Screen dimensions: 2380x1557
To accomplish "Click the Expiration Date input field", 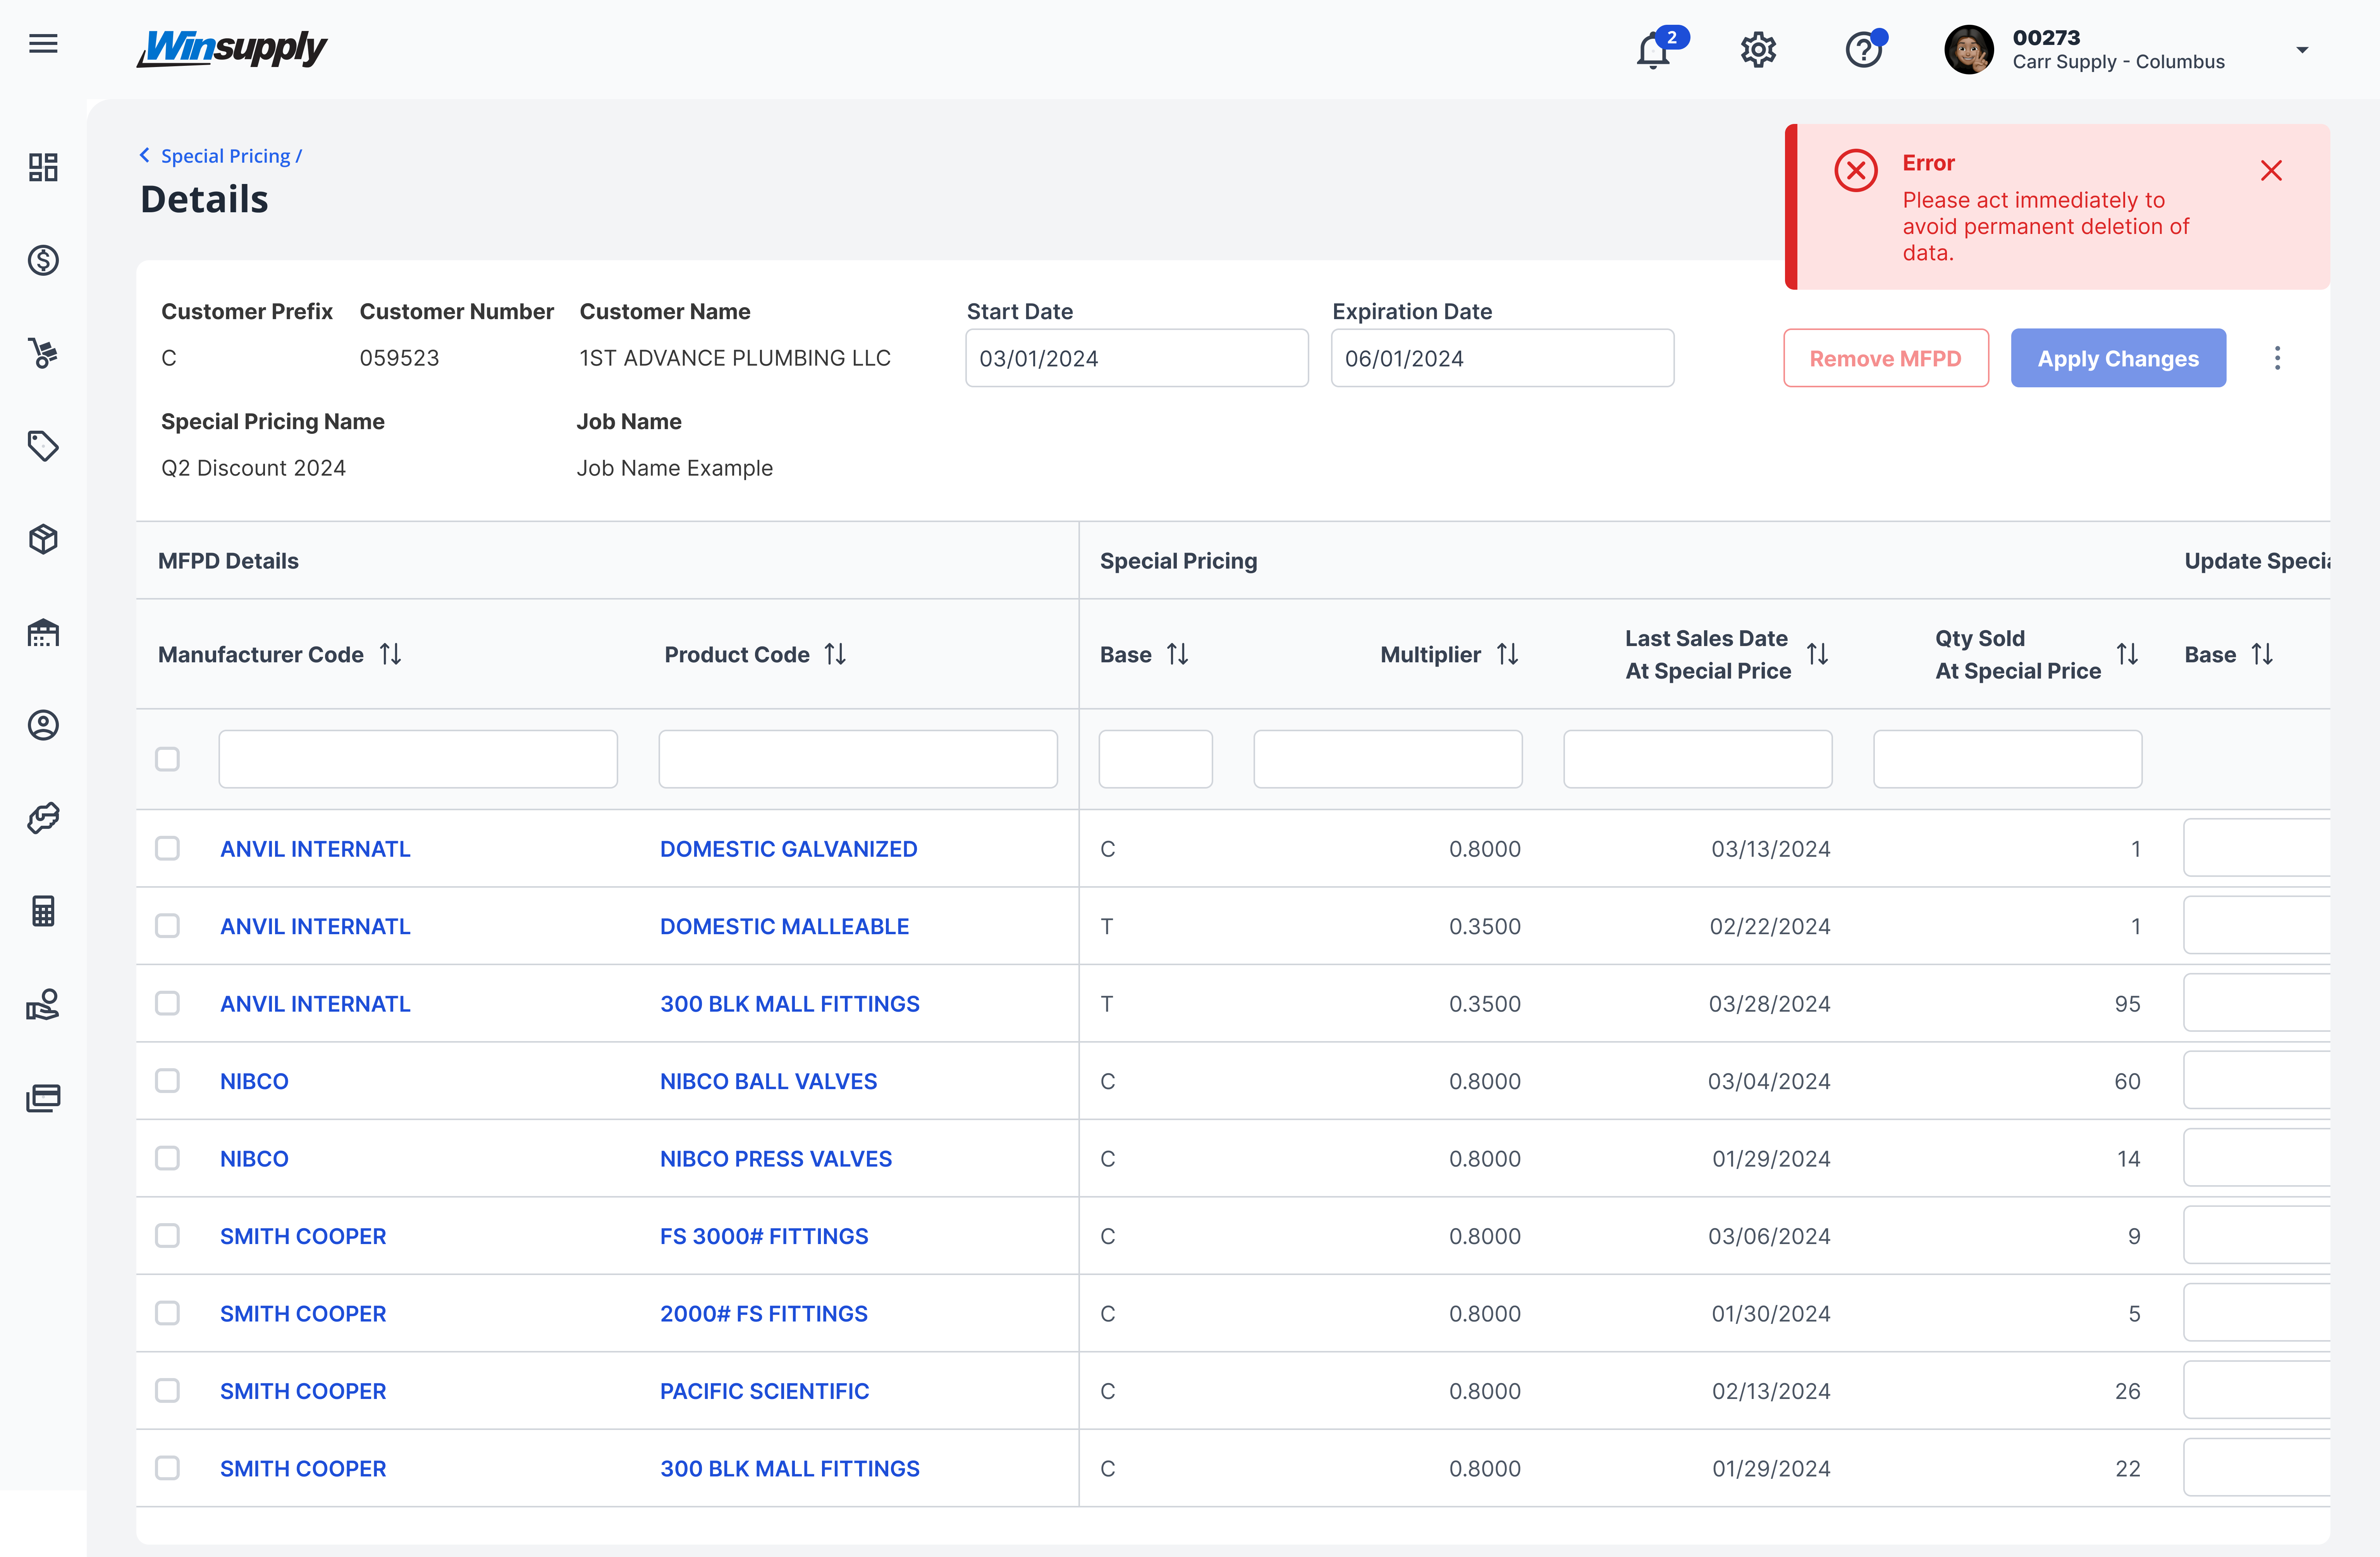I will click(x=1502, y=358).
